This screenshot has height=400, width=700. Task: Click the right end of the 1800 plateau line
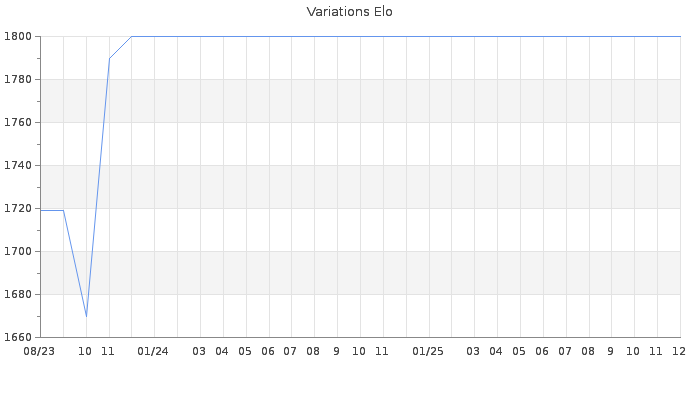click(679, 36)
